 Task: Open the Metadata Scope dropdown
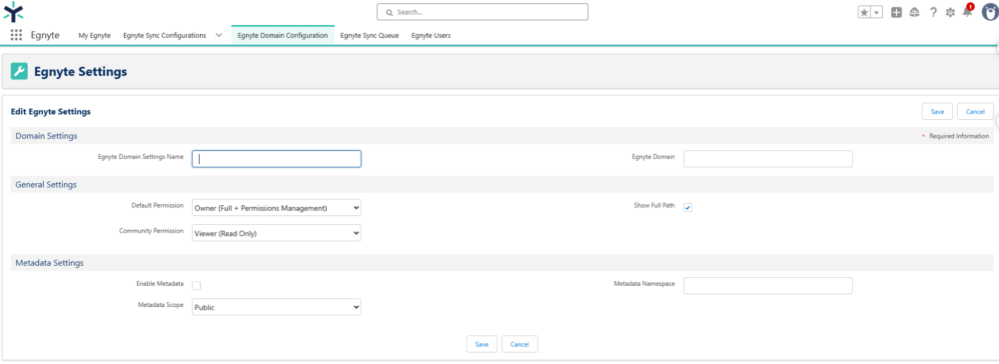coord(277,307)
